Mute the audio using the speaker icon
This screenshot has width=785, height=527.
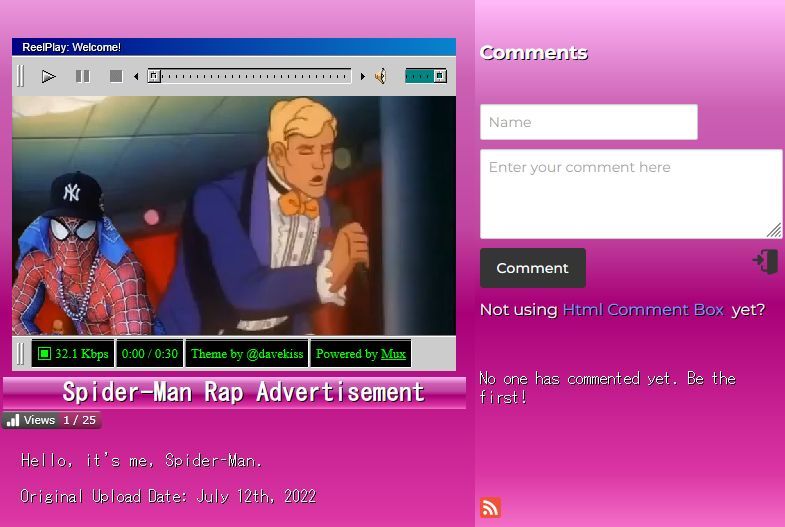click(x=380, y=76)
